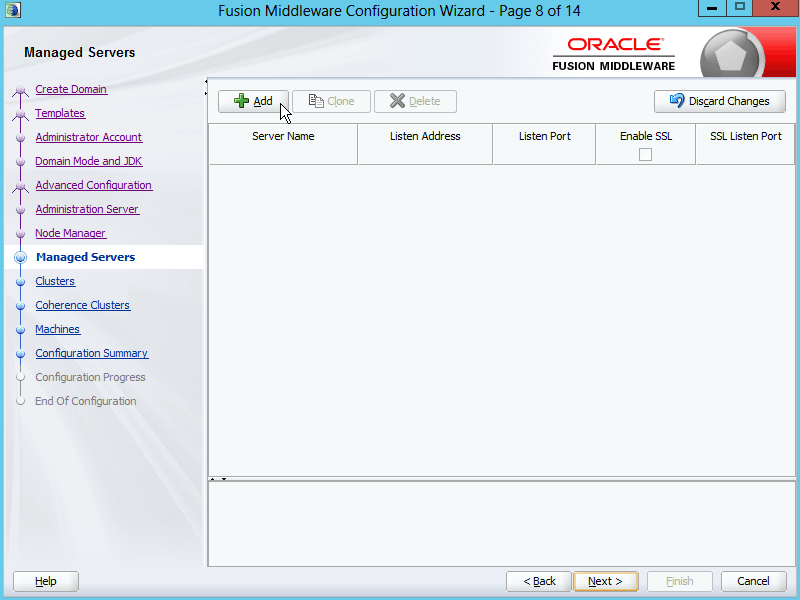Go to the Templates step
Screen dimensions: 800x600
60,113
